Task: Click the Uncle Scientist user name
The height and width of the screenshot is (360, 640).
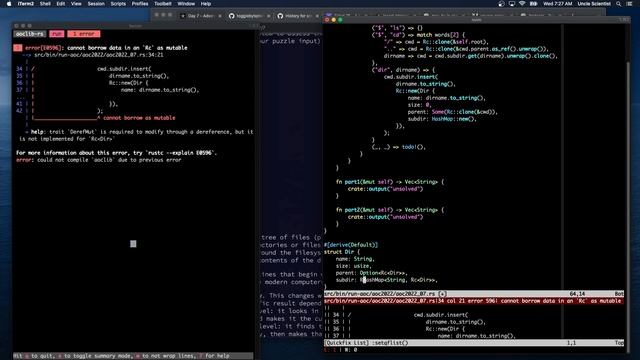Action: point(594,4)
